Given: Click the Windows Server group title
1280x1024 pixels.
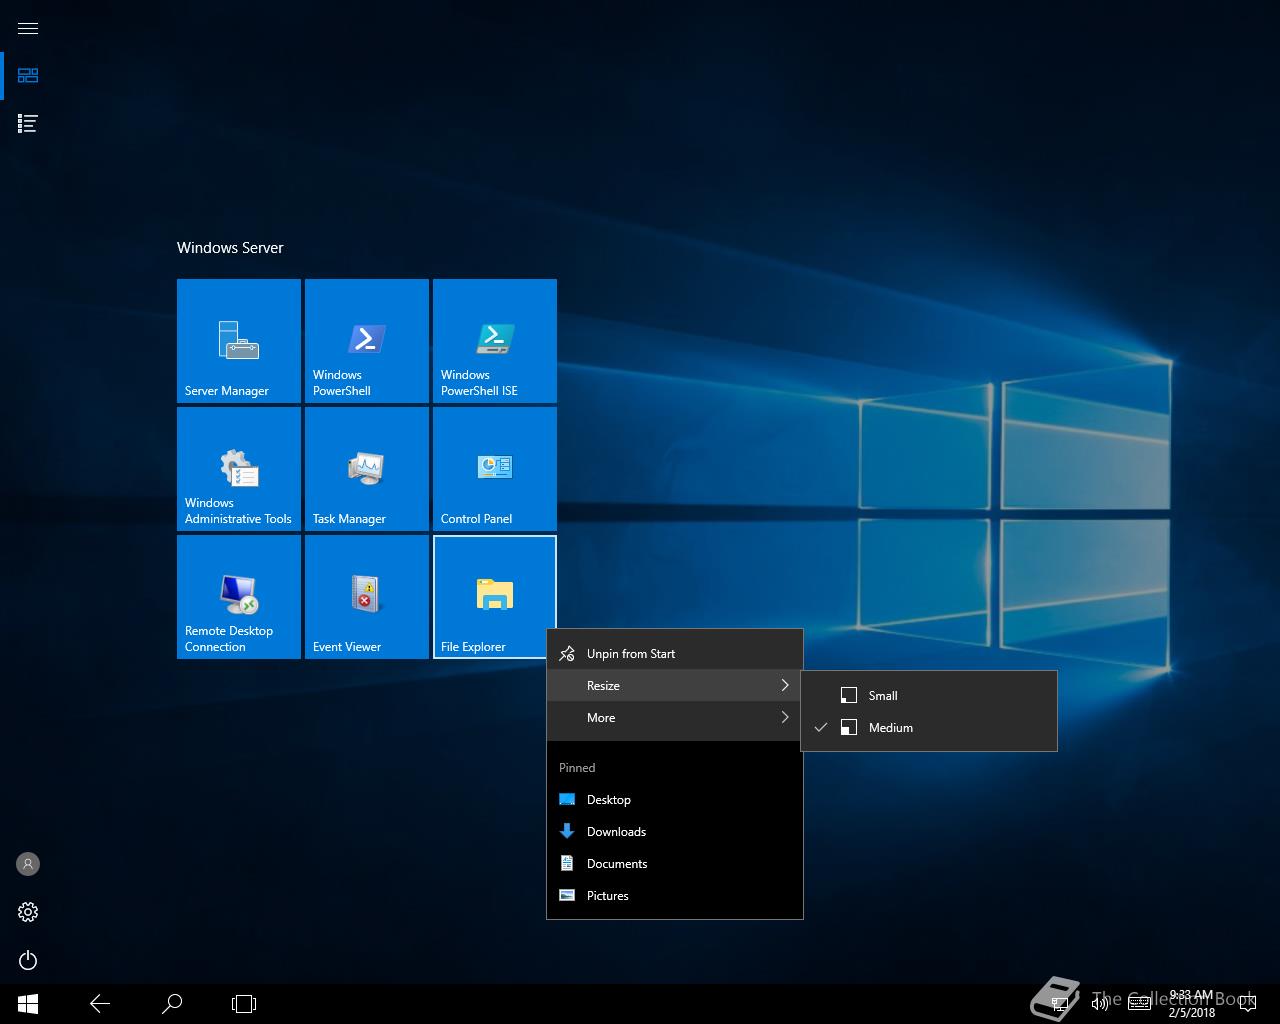Looking at the screenshot, I should [x=230, y=248].
